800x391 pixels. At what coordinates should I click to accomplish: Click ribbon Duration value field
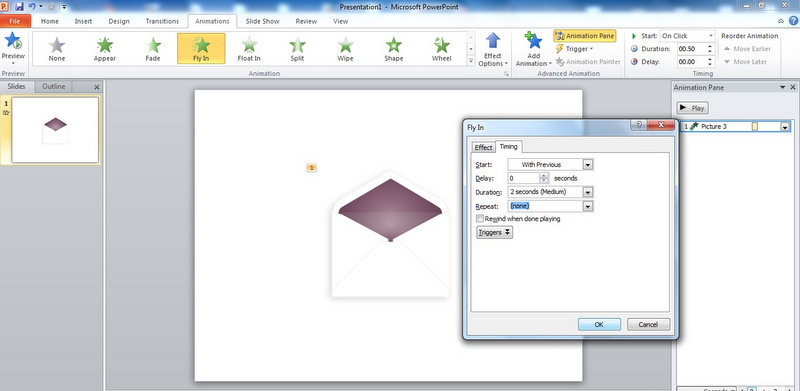(x=690, y=49)
